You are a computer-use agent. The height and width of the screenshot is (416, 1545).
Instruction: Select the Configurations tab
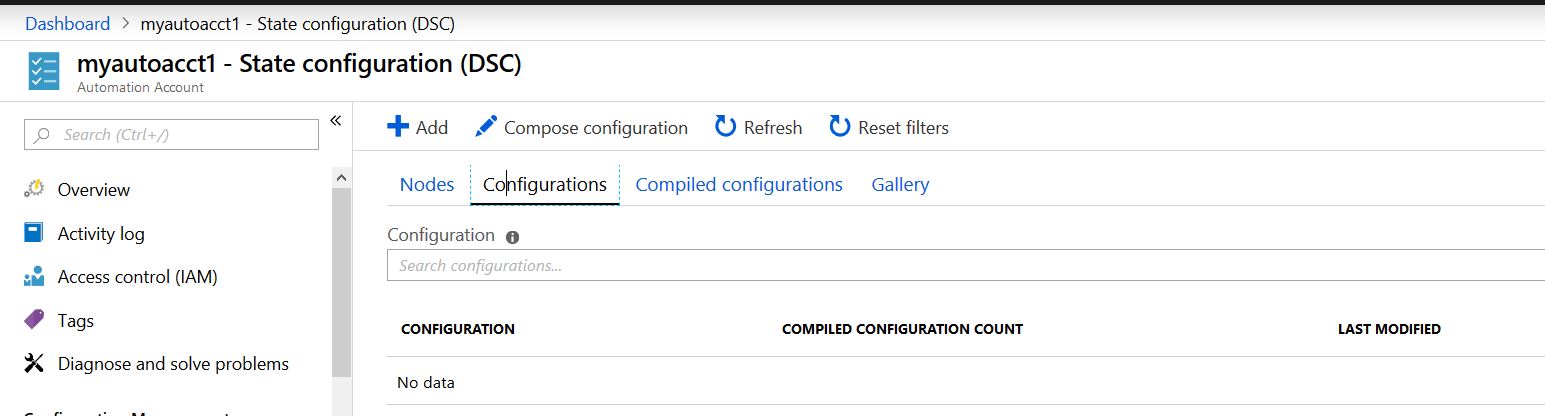tap(545, 185)
